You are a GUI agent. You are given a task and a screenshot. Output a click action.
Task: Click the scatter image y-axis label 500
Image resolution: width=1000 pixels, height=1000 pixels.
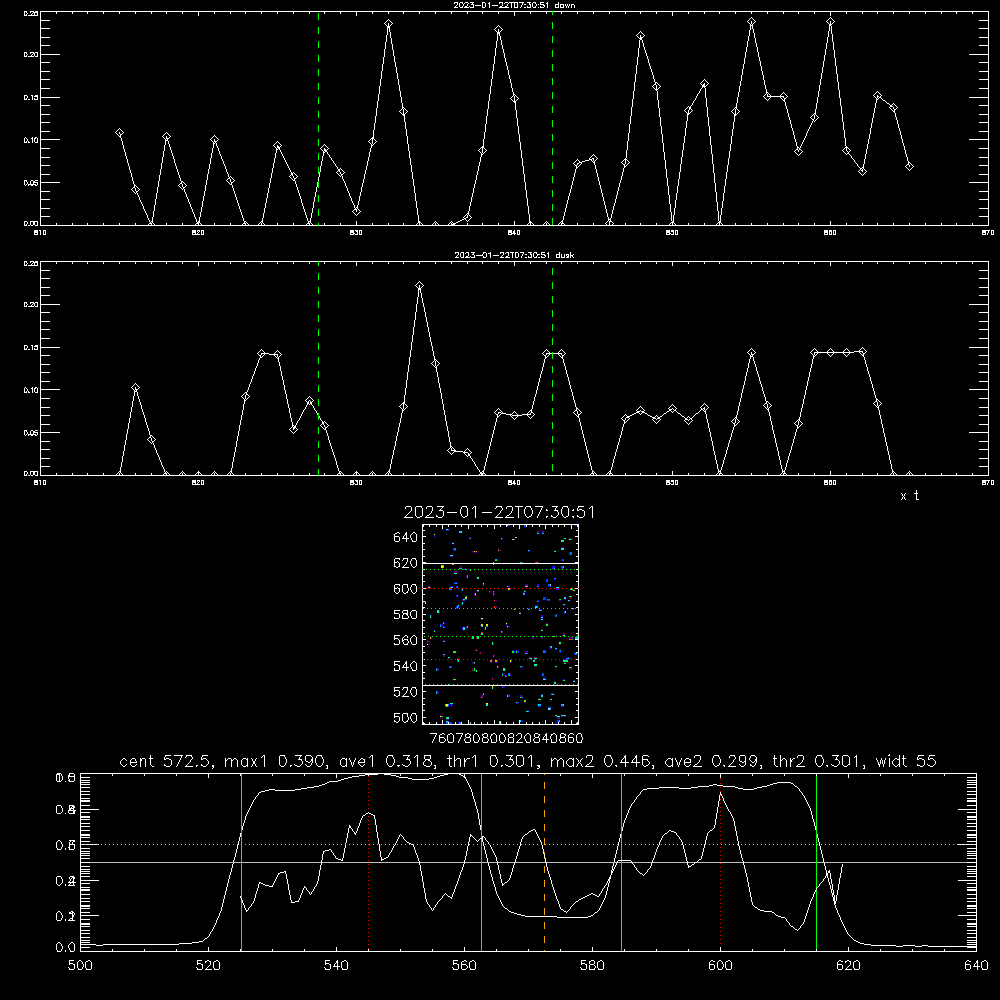(x=406, y=717)
